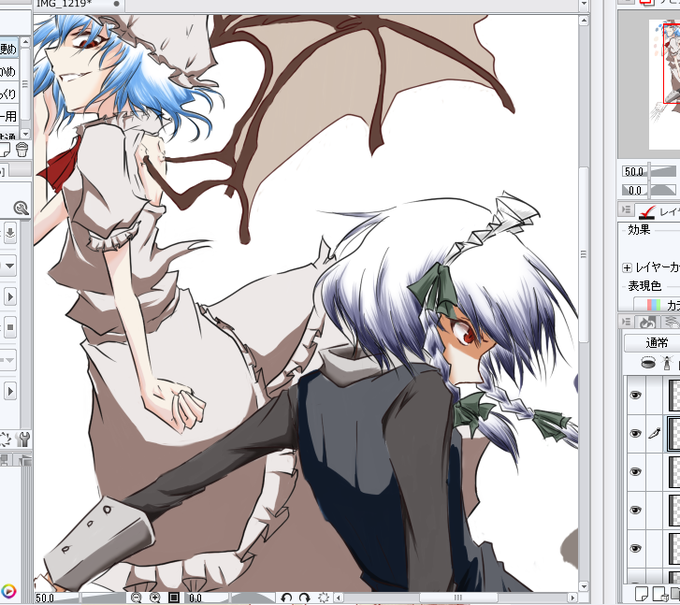Create a new vector layer icon at palette bottom

(x=660, y=593)
